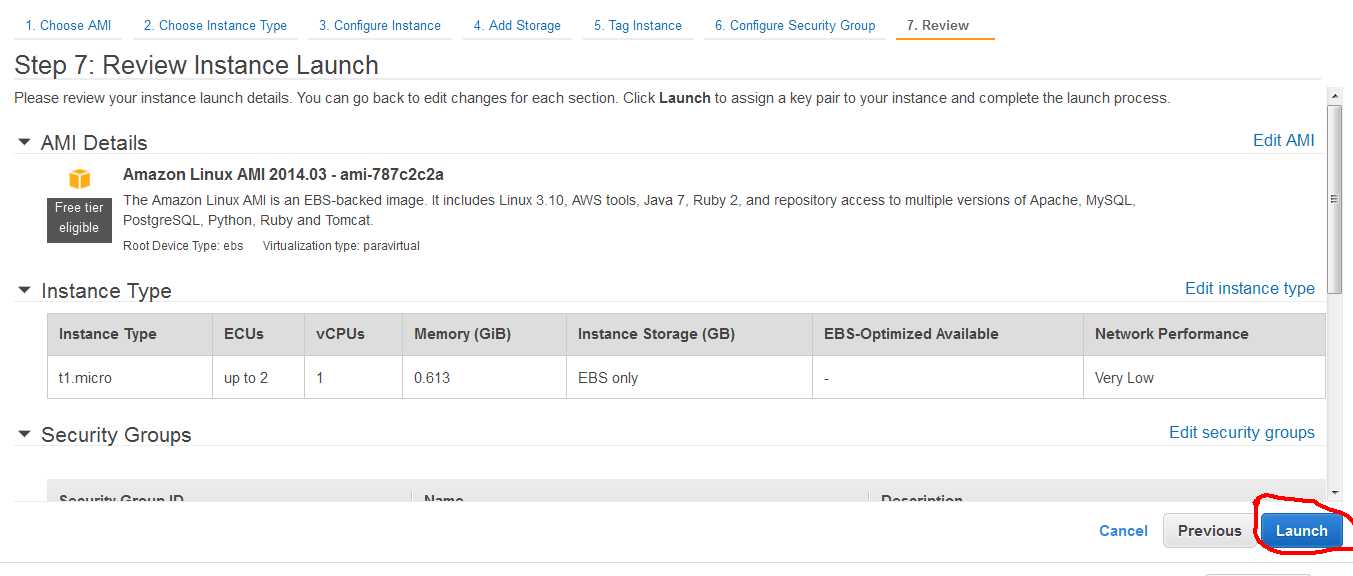The width and height of the screenshot is (1353, 576).
Task: Click the t1.micro instance type cell
Action: pyautogui.click(x=129, y=378)
